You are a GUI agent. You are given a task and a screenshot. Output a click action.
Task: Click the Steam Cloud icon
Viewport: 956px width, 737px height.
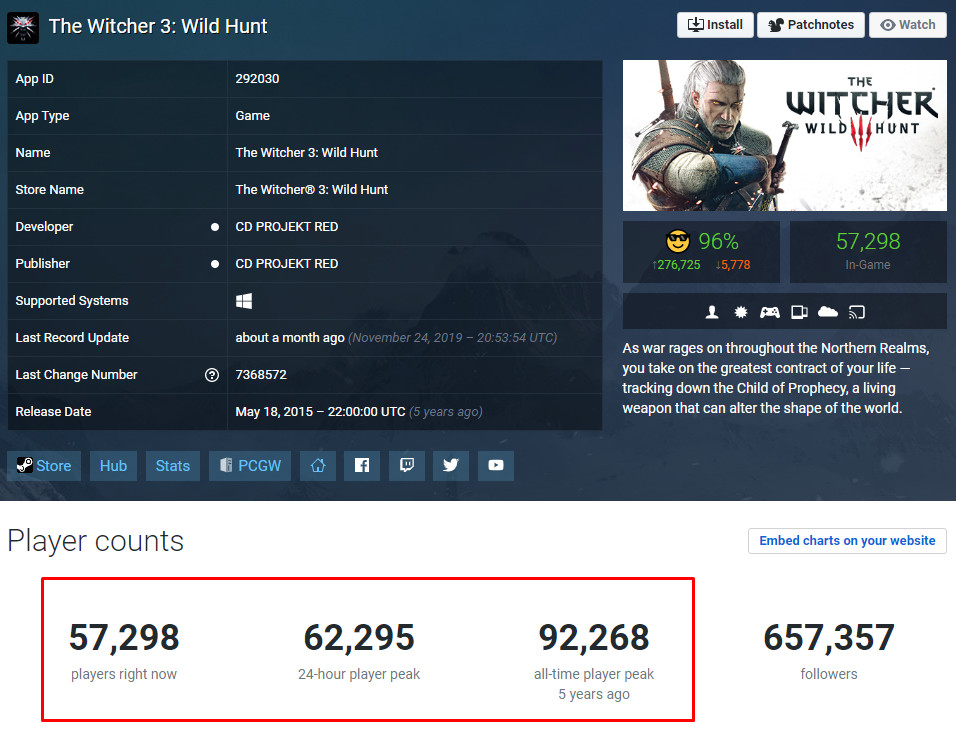[827, 312]
